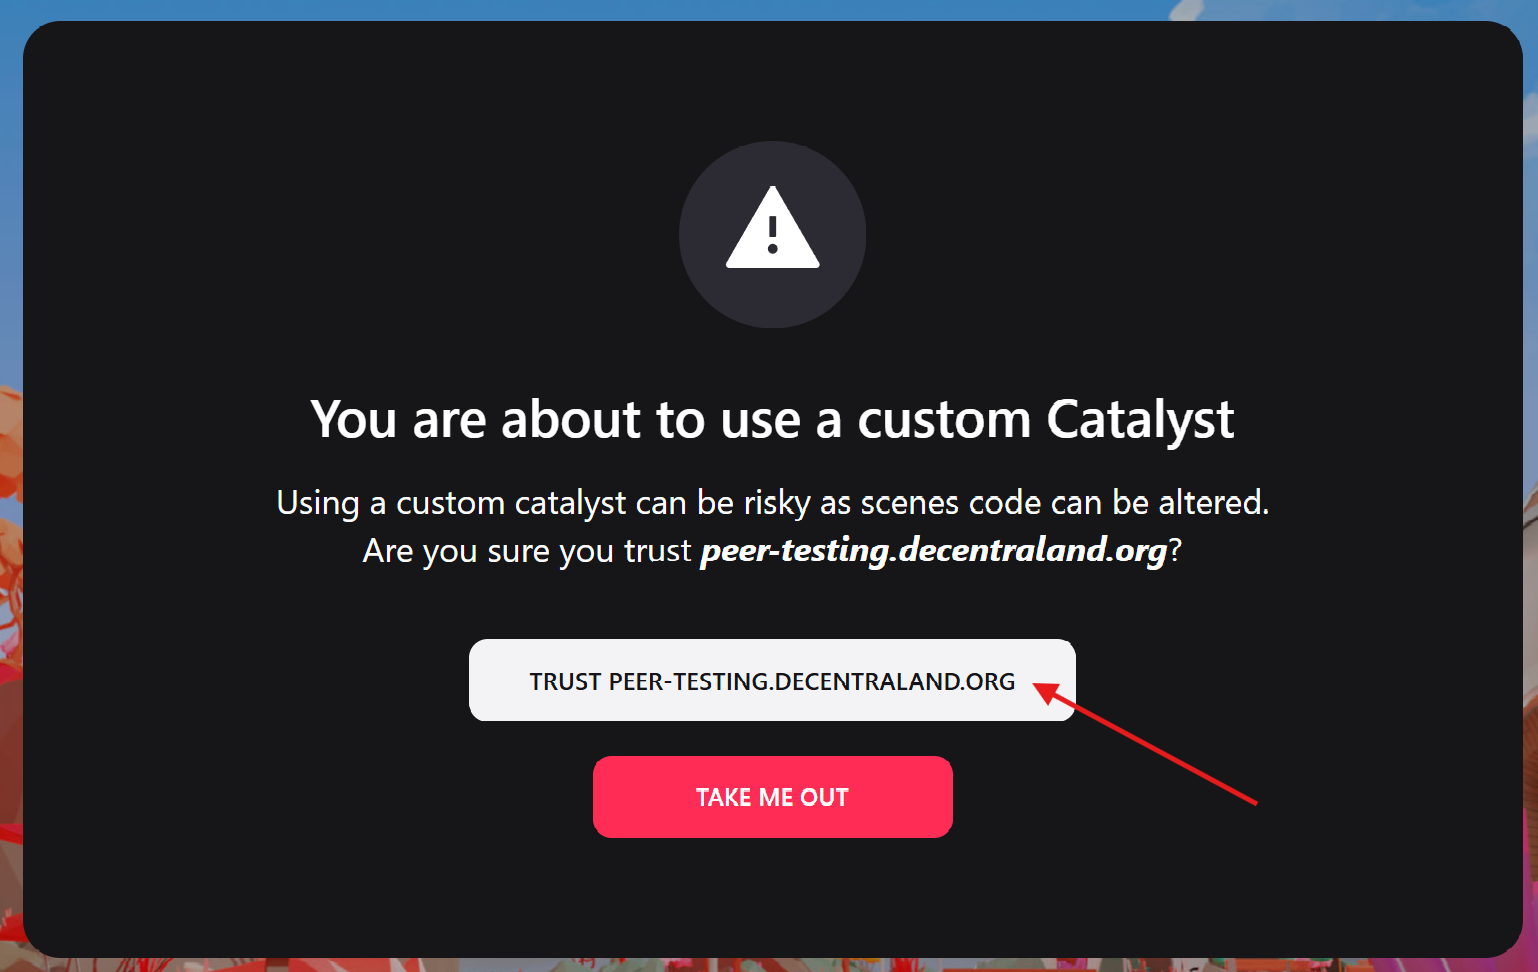Click the bold italic peer-testing.decentraland.org domain text
Image resolution: width=1538 pixels, height=972 pixels.
tap(934, 550)
